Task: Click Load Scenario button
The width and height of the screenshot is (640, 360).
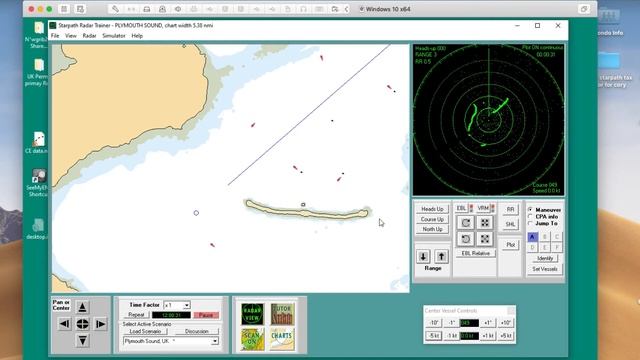Action: [x=145, y=331]
